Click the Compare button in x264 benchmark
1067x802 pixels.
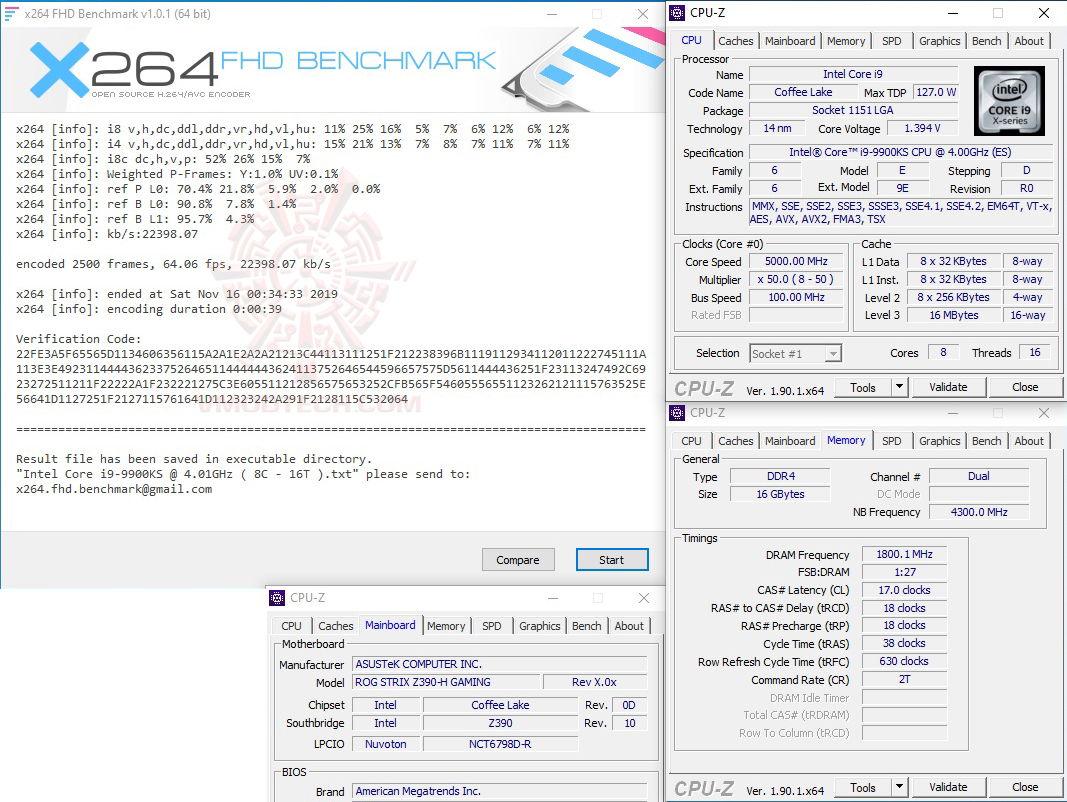tap(518, 560)
